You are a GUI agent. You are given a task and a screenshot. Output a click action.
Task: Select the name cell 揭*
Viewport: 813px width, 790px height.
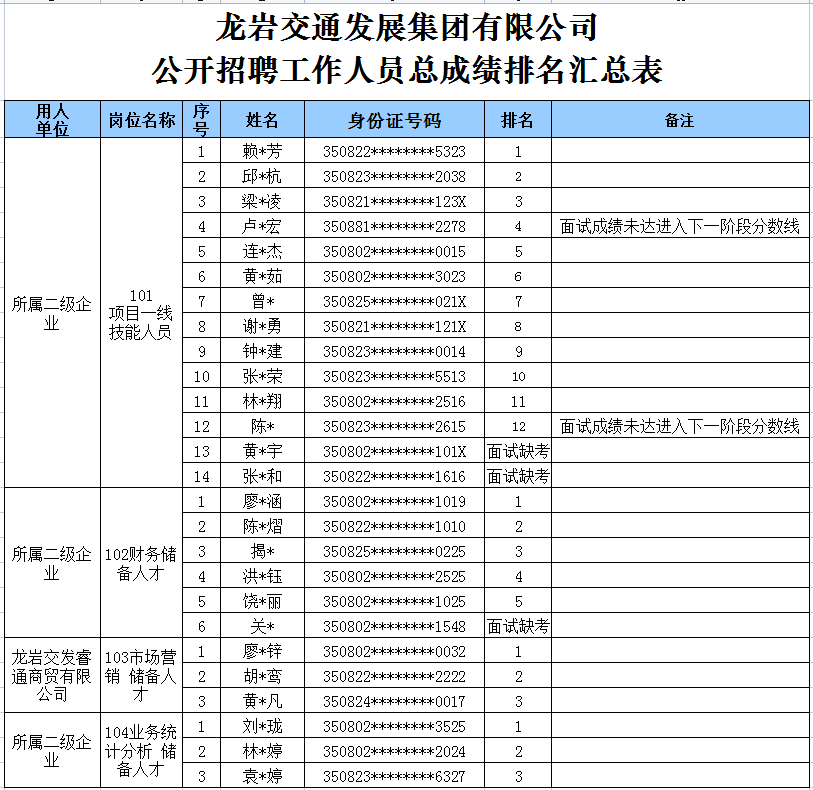coord(262,551)
